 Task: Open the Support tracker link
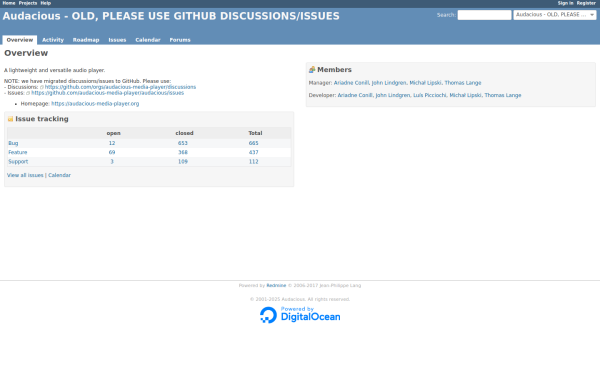(x=18, y=161)
